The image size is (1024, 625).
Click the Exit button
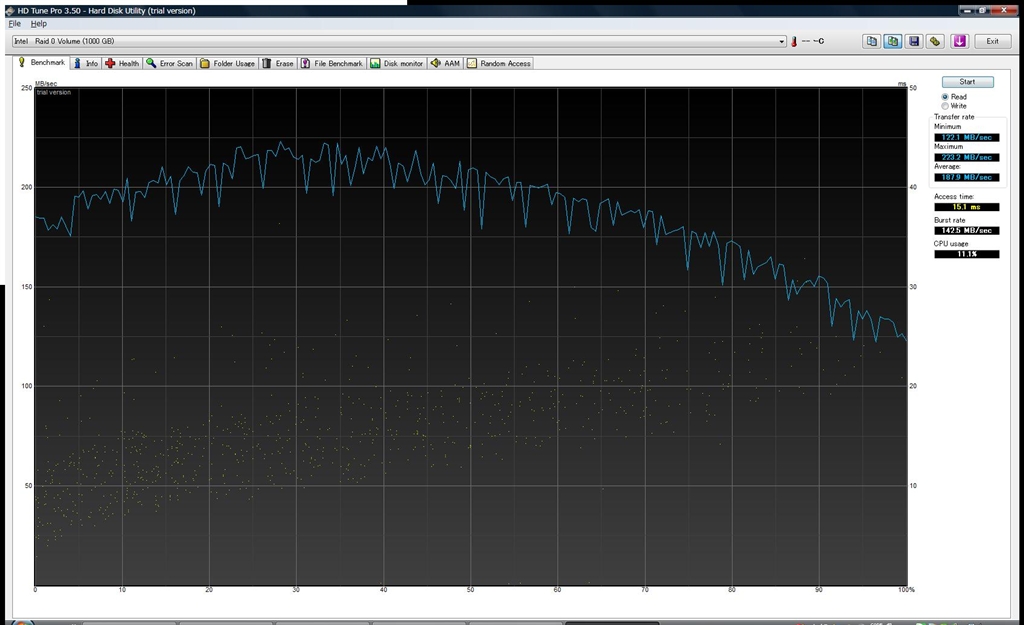point(992,41)
